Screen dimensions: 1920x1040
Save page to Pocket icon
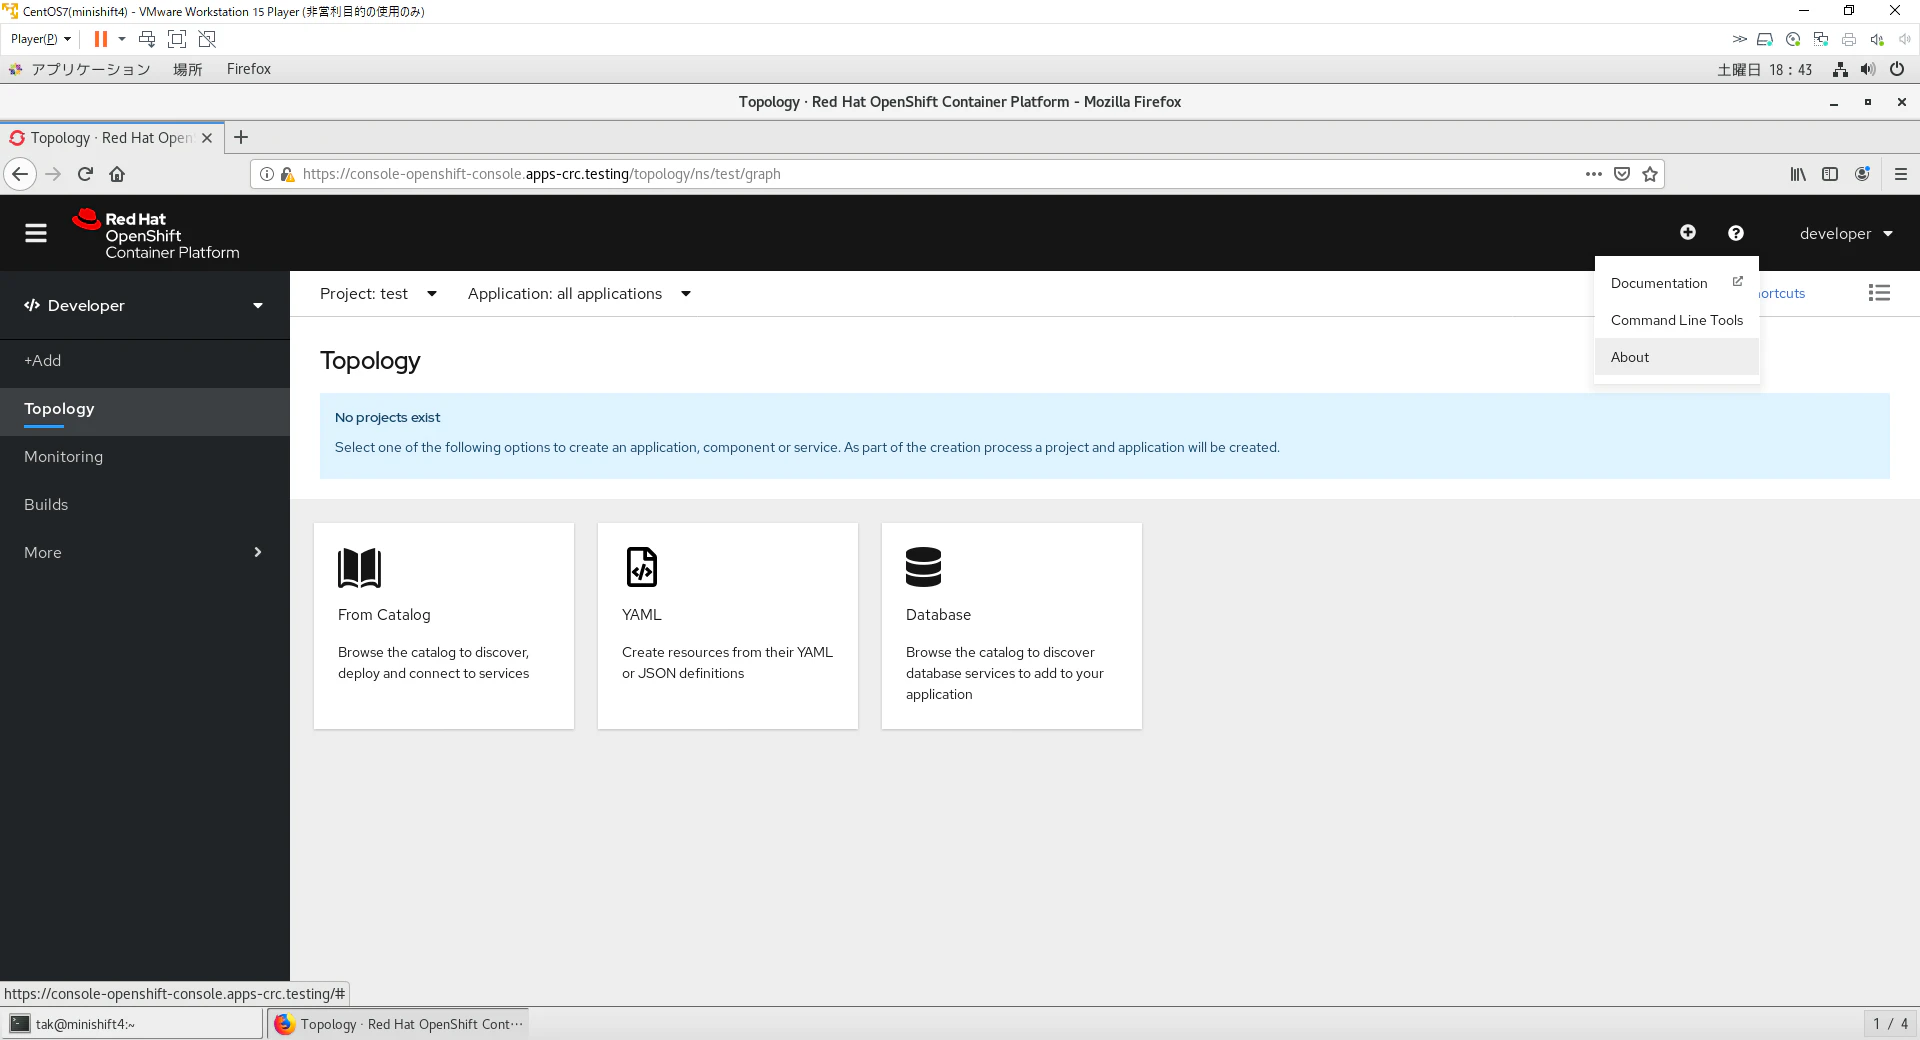point(1622,174)
